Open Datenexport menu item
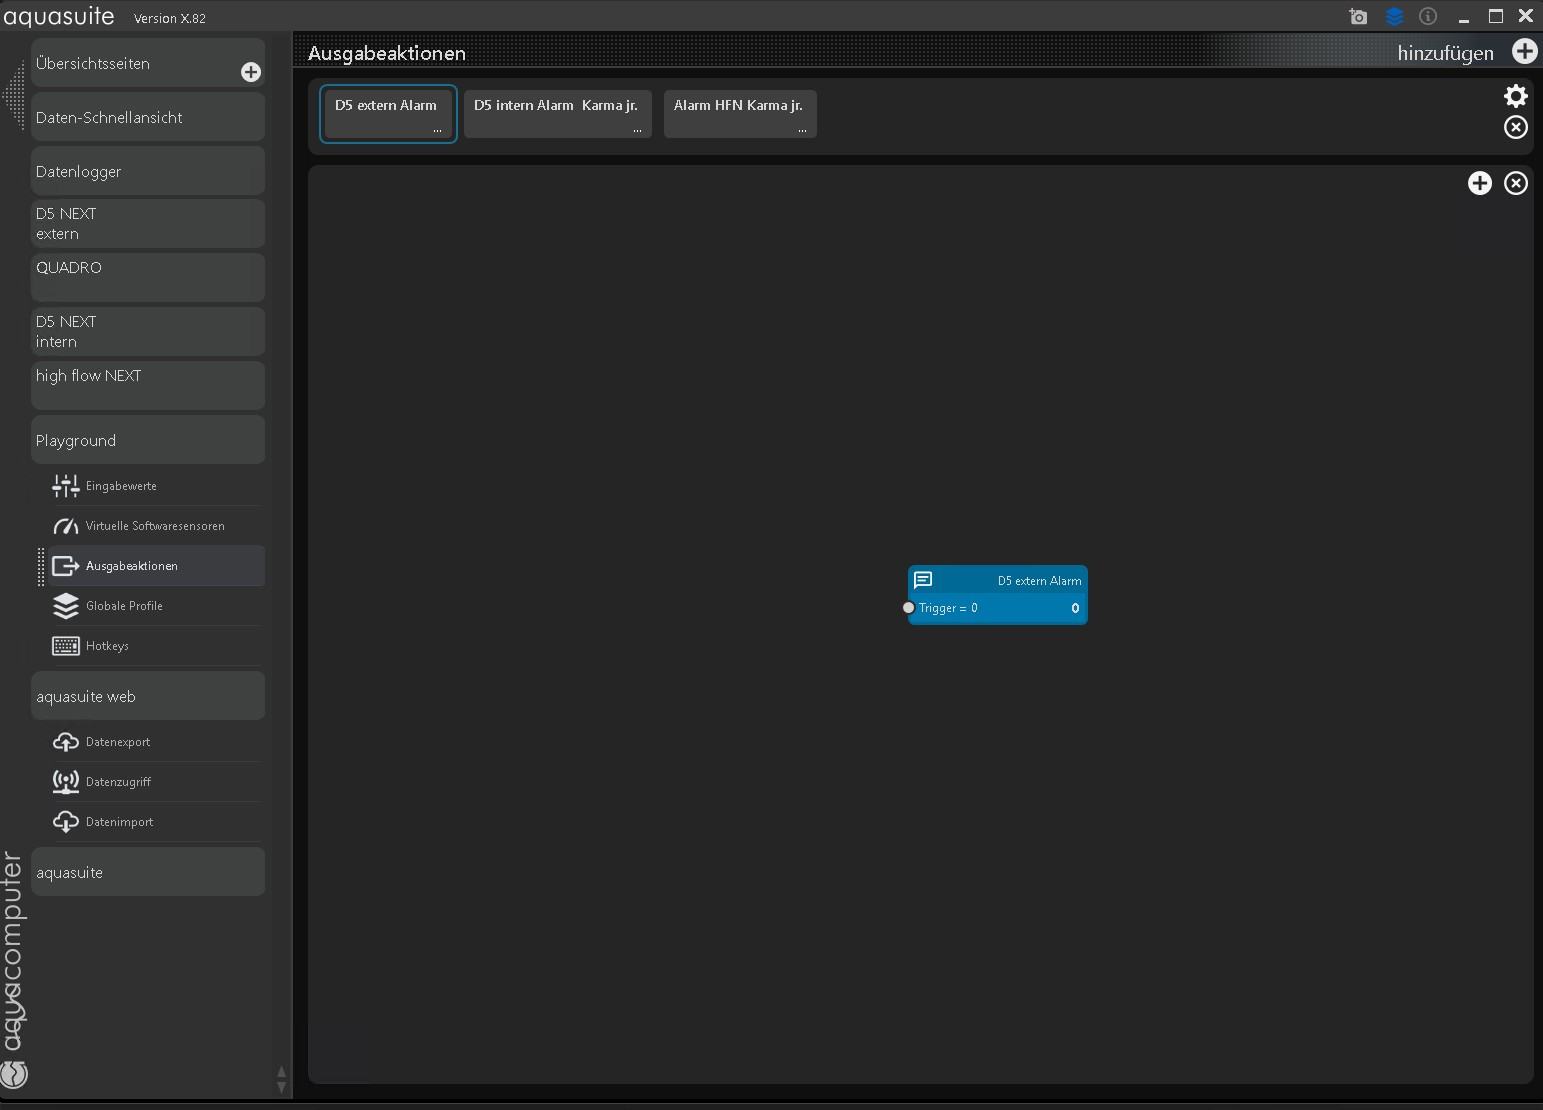 coord(156,742)
